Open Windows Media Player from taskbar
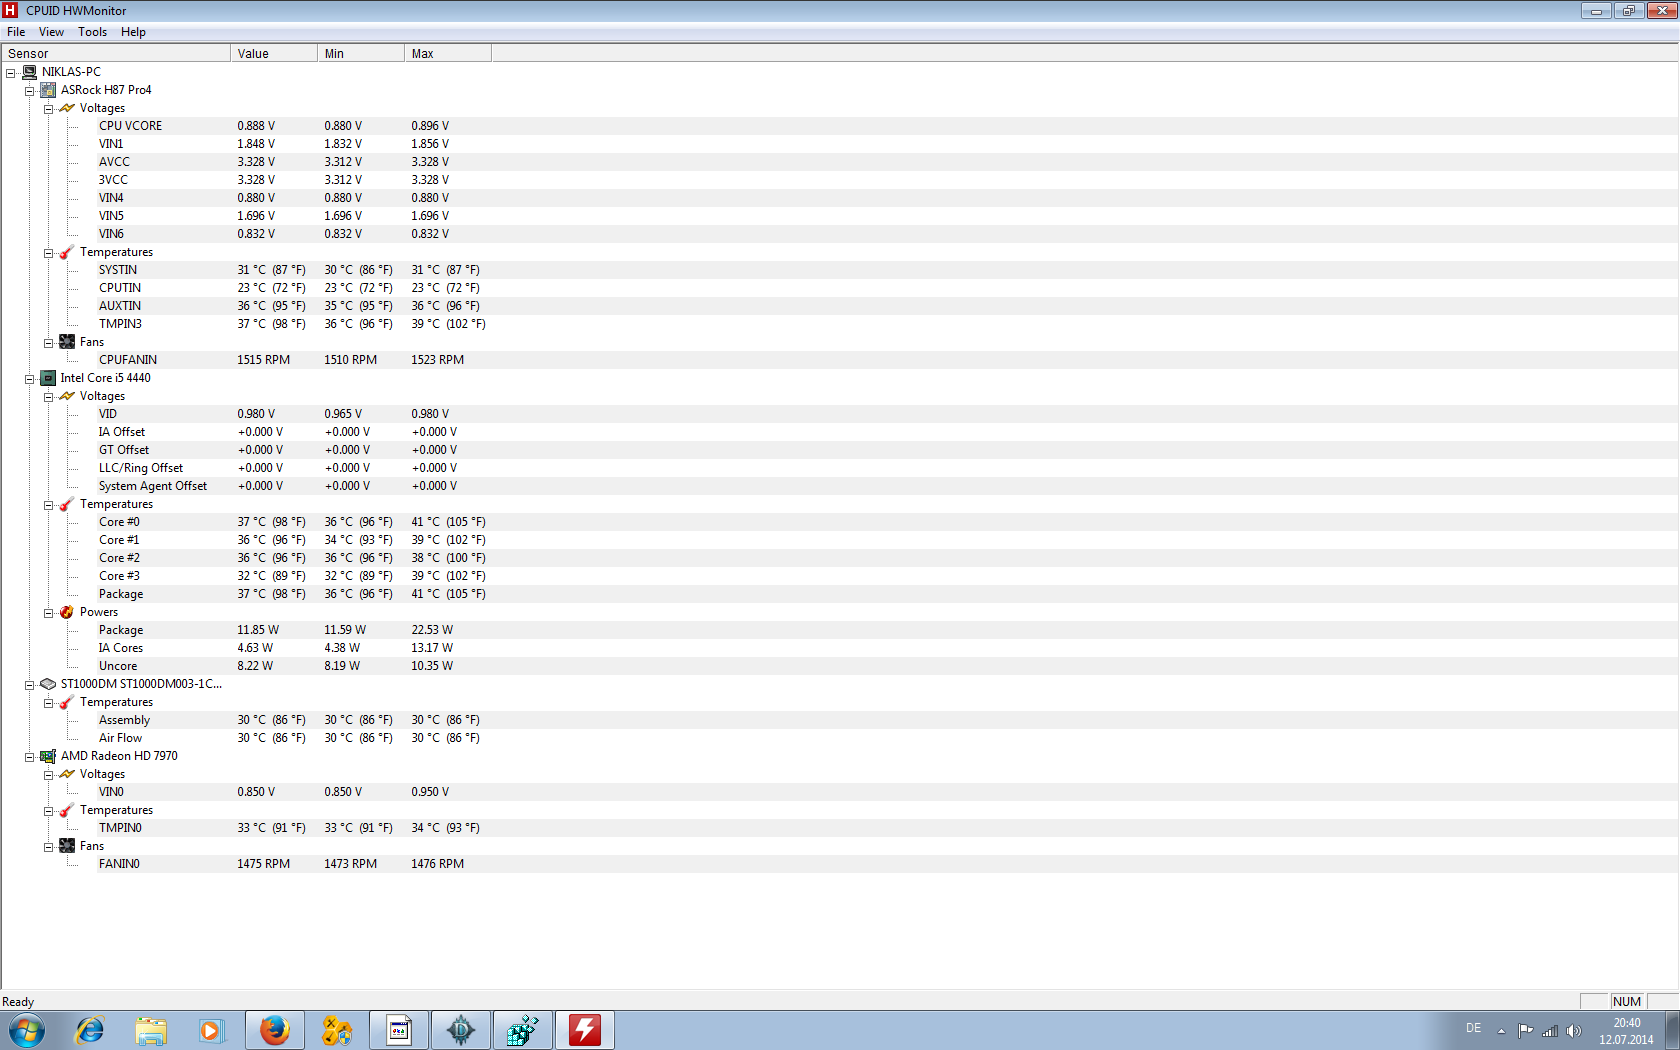1680x1050 pixels. click(x=211, y=1030)
